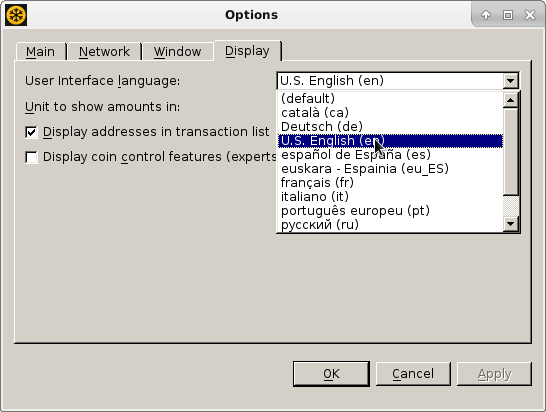
Task: Click the scroll-up arrow in language list
Action: click(510, 100)
